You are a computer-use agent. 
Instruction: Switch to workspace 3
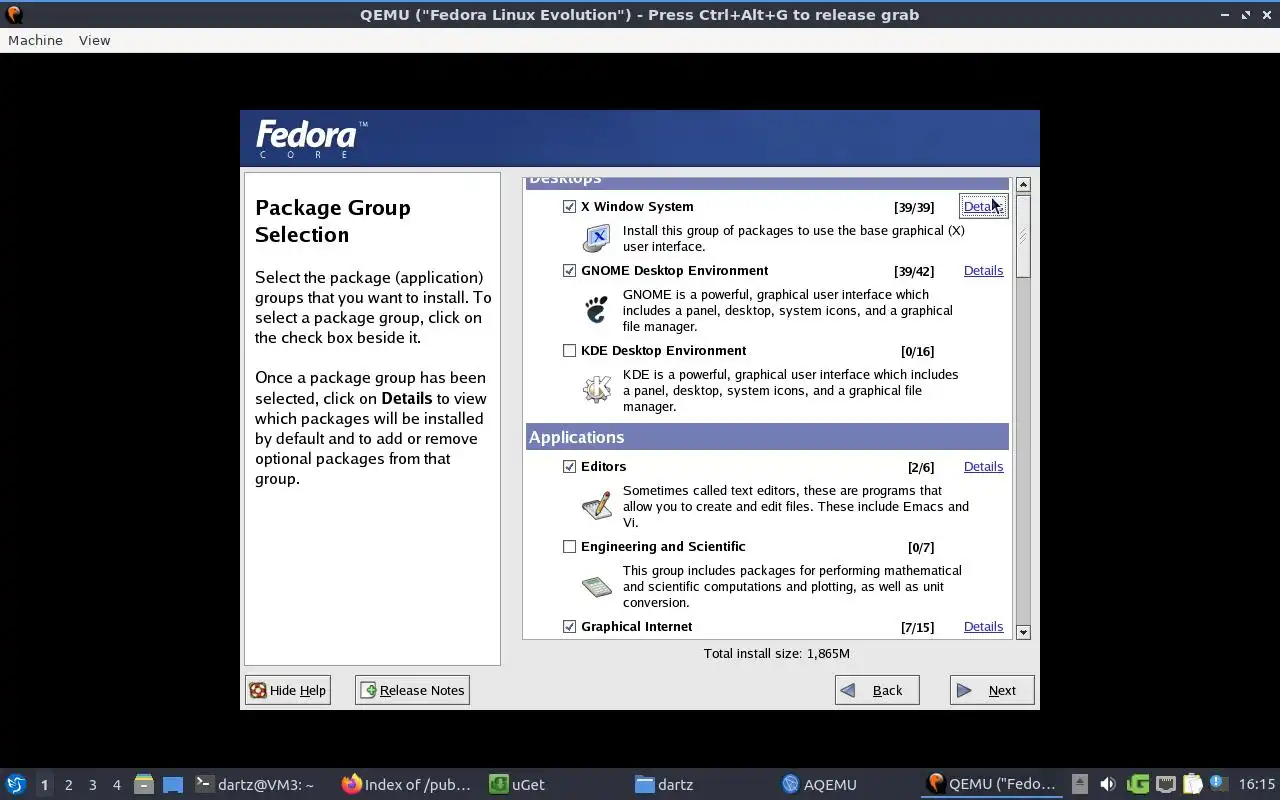92,784
